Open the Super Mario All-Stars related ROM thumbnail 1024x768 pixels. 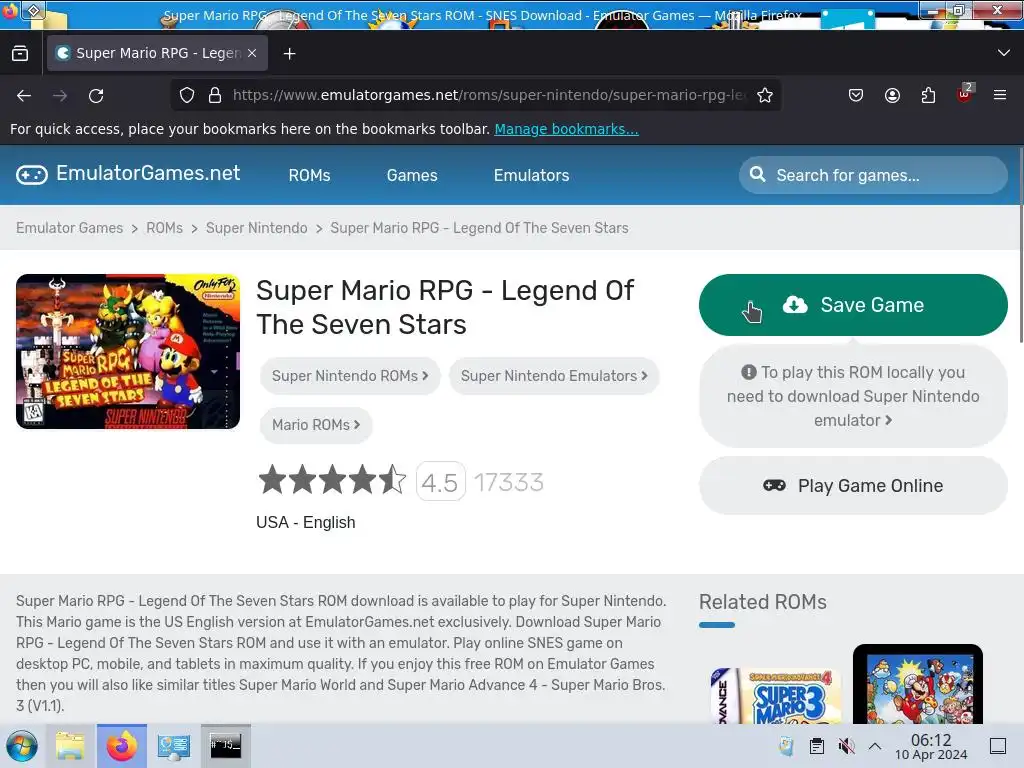(918, 684)
